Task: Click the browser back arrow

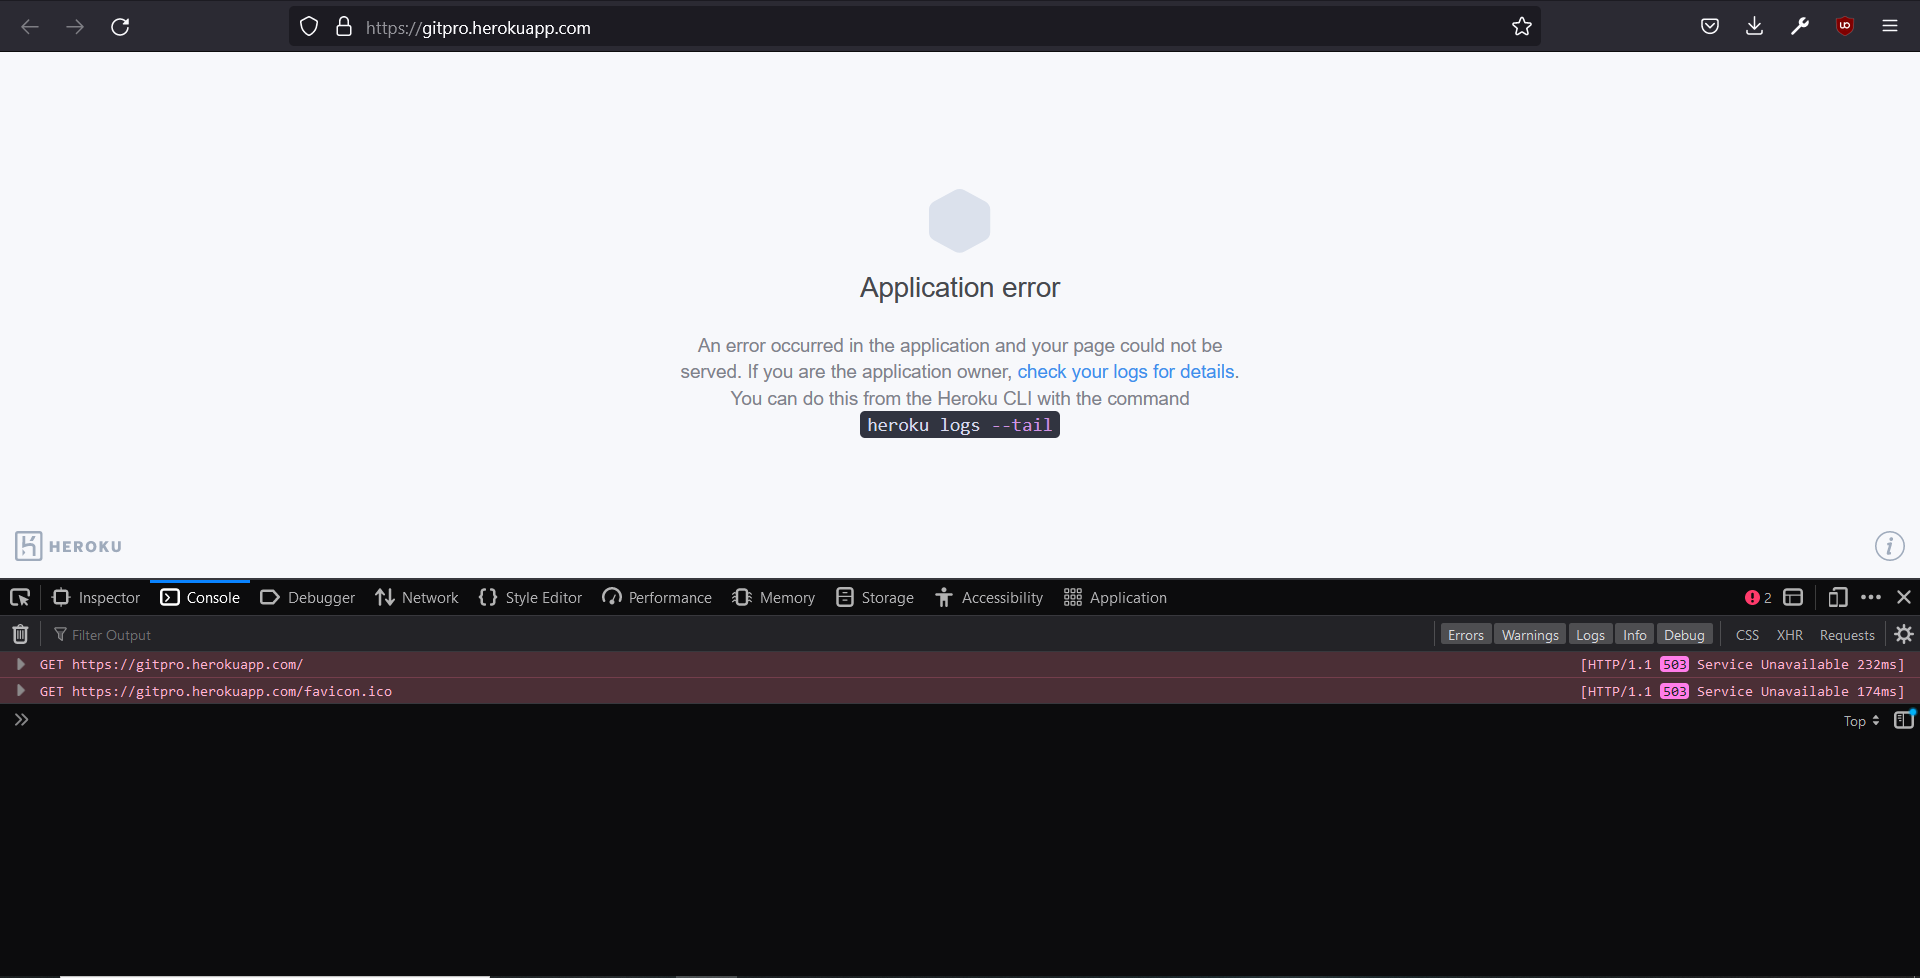Action: coord(30,27)
